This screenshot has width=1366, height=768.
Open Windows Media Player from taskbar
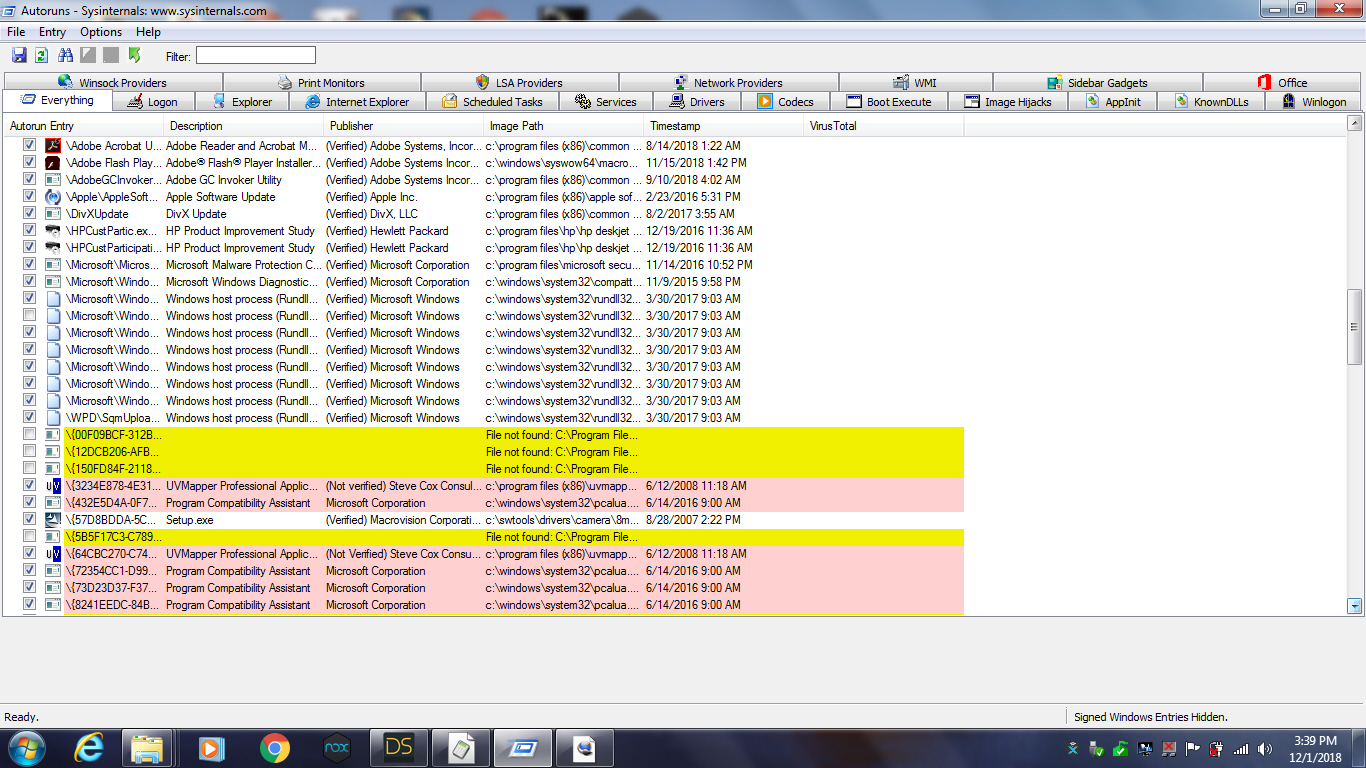click(x=211, y=748)
